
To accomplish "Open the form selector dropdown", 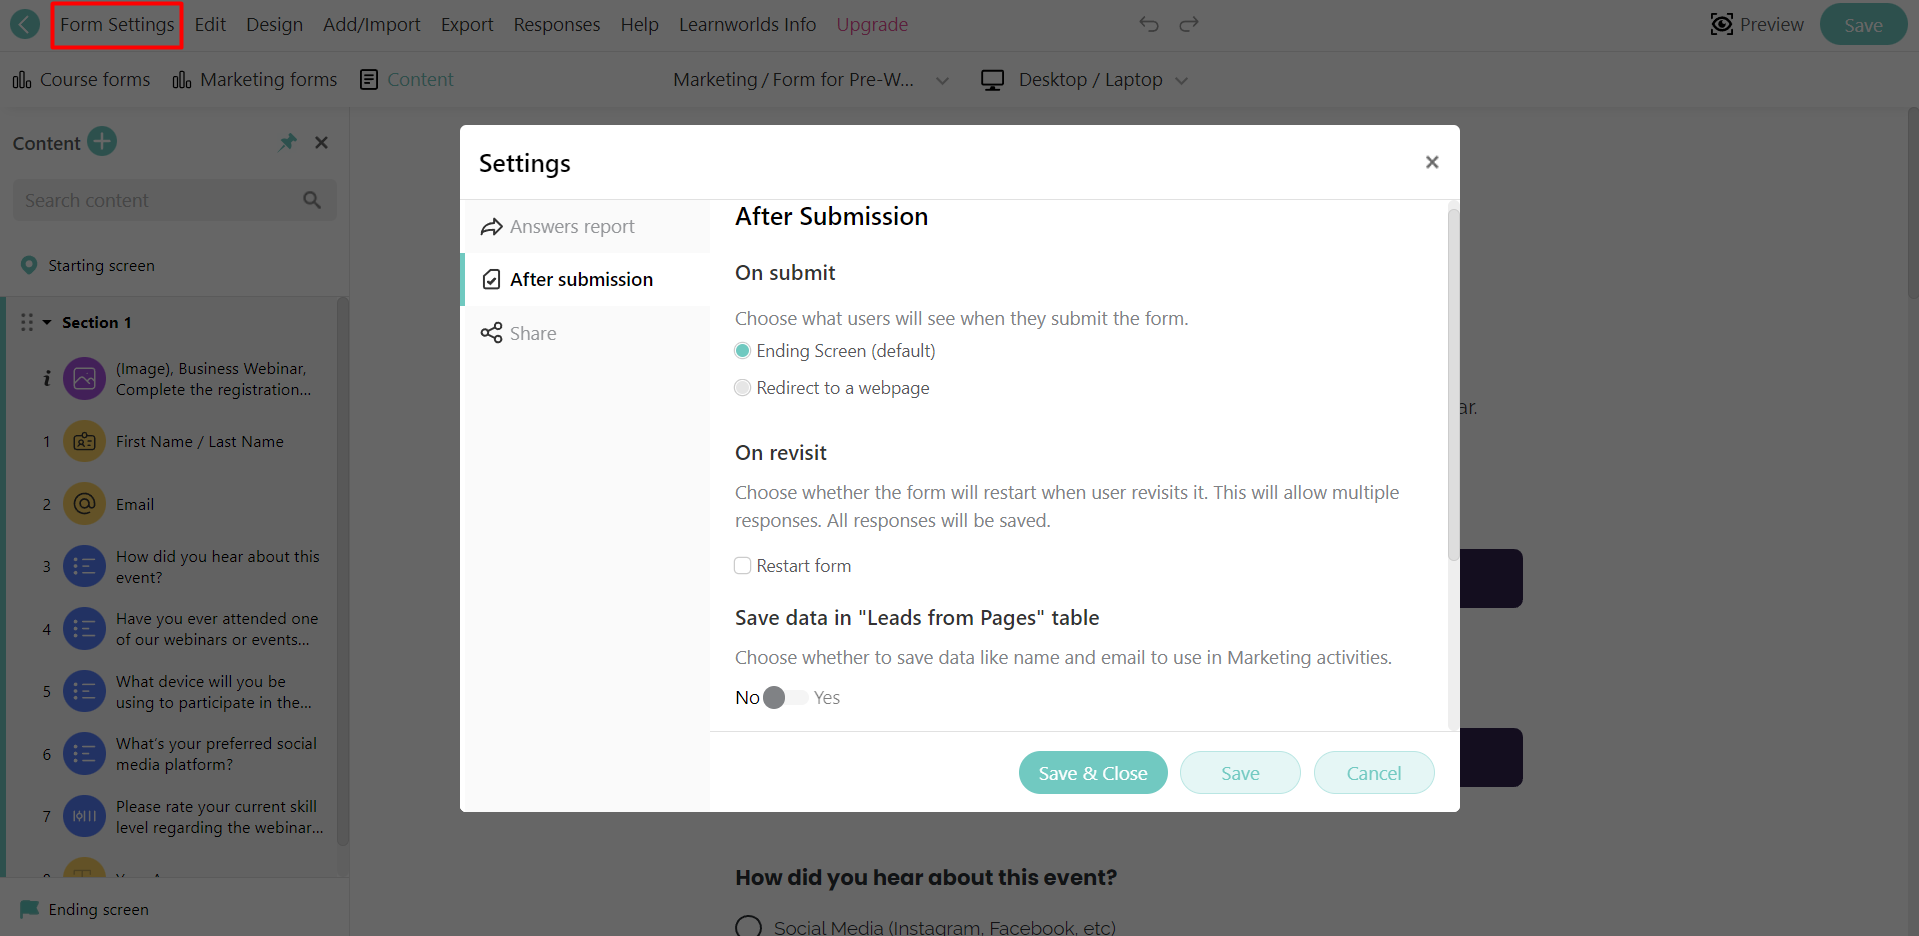I will [x=941, y=80].
